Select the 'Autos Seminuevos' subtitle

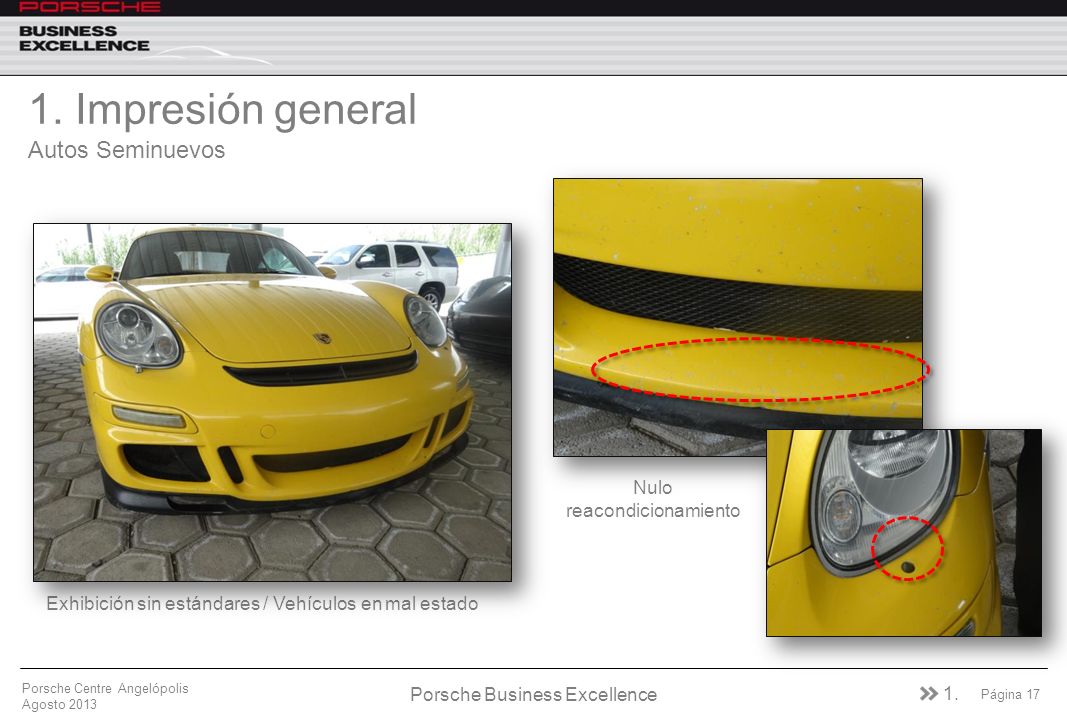(127, 150)
